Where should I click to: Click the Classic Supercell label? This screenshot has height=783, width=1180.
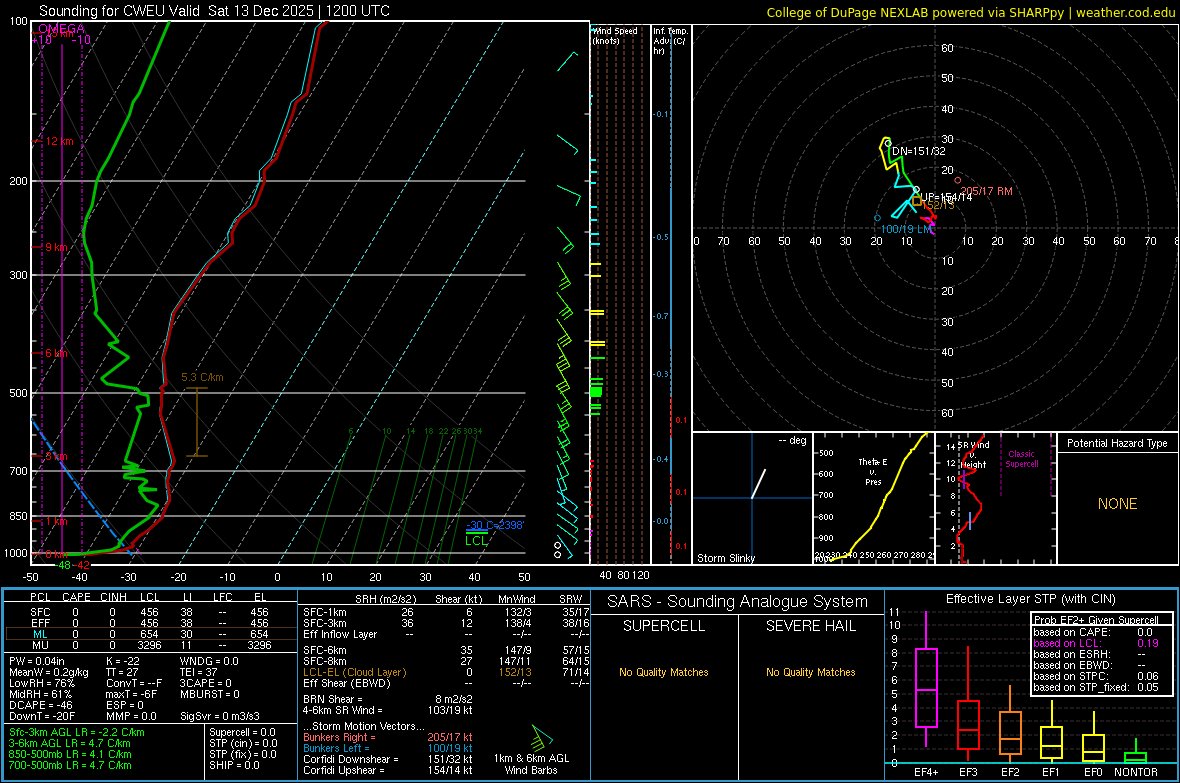coord(1021,459)
